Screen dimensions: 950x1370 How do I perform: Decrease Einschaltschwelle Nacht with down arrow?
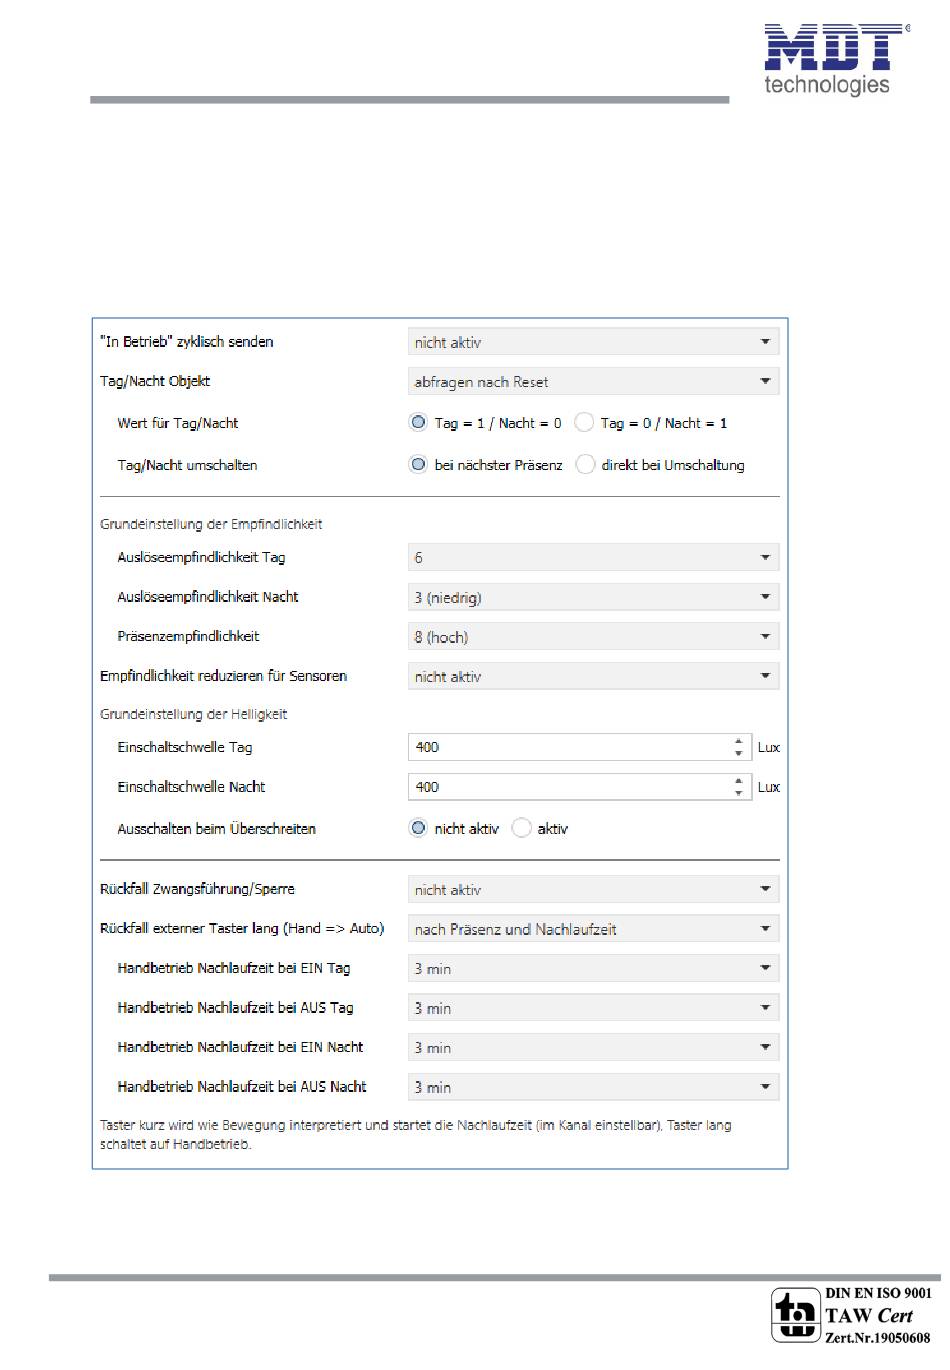coord(739,793)
